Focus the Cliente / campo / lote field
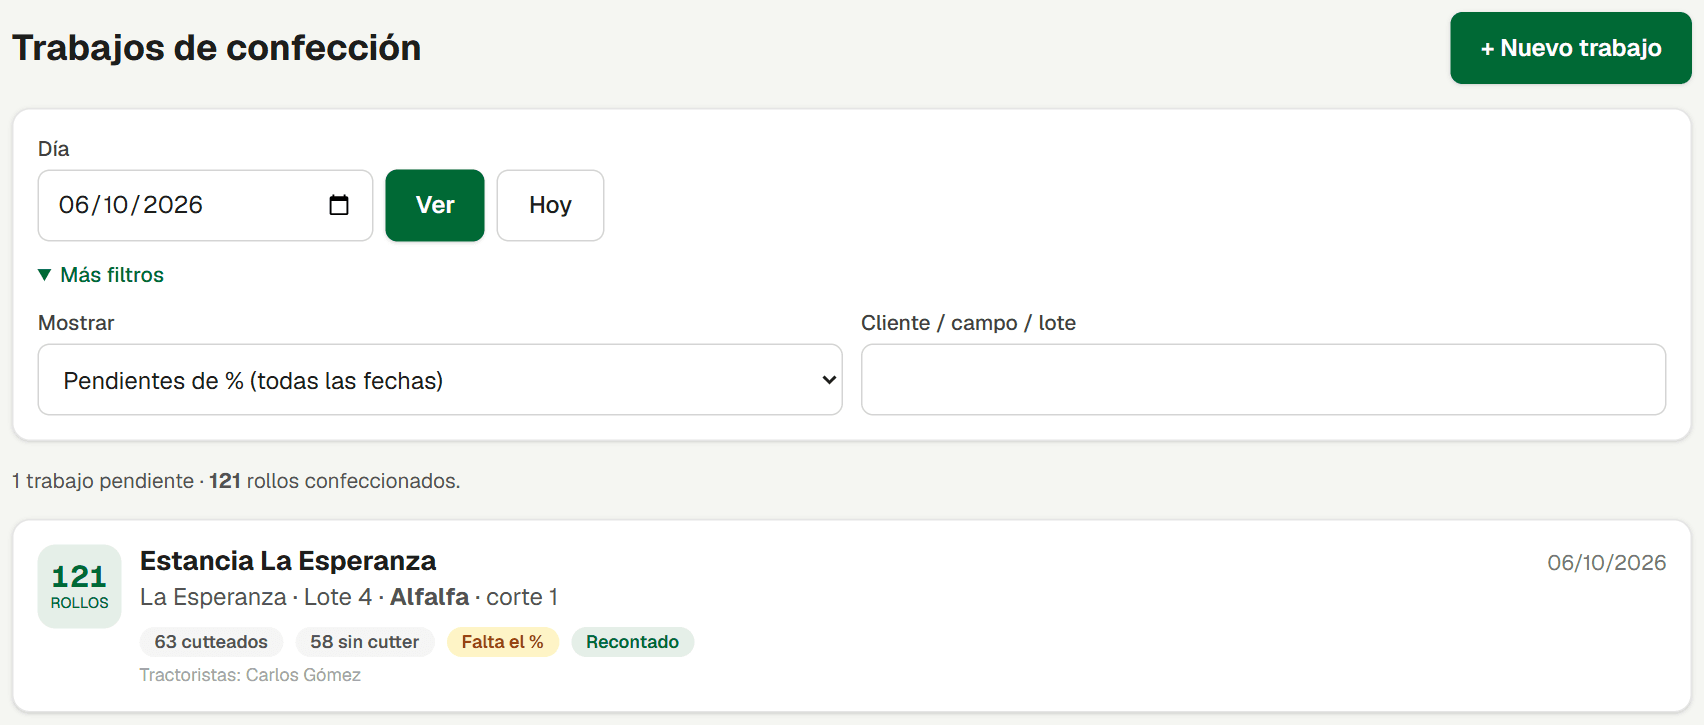This screenshot has width=1704, height=725. click(1263, 380)
